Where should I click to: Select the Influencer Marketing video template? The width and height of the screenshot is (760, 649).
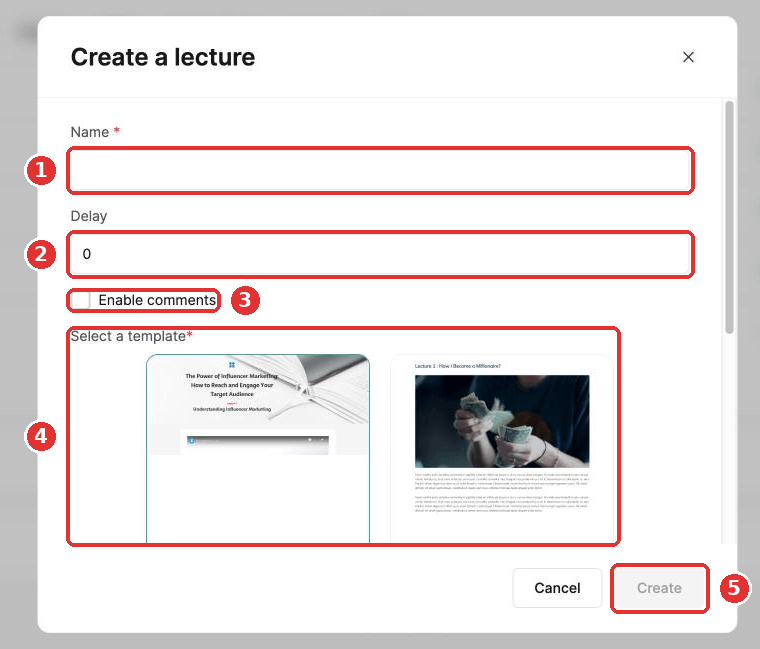coord(258,449)
